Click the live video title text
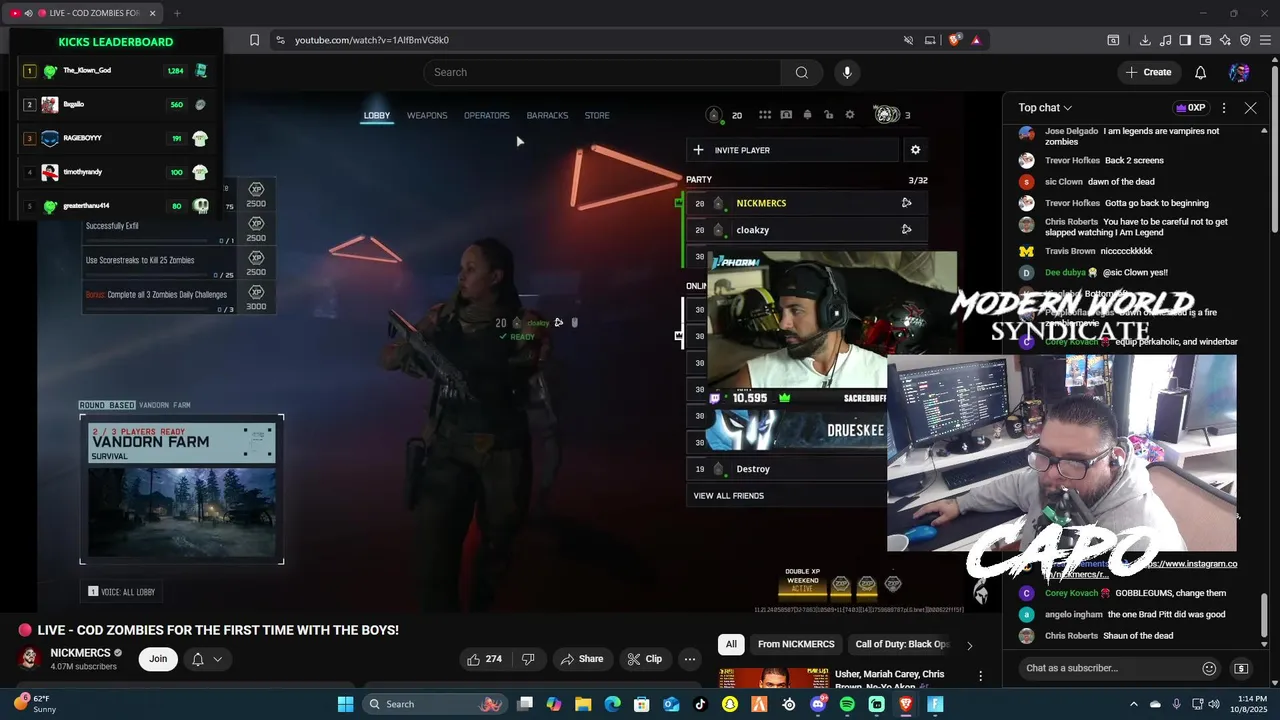The height and width of the screenshot is (720, 1280). [218, 630]
